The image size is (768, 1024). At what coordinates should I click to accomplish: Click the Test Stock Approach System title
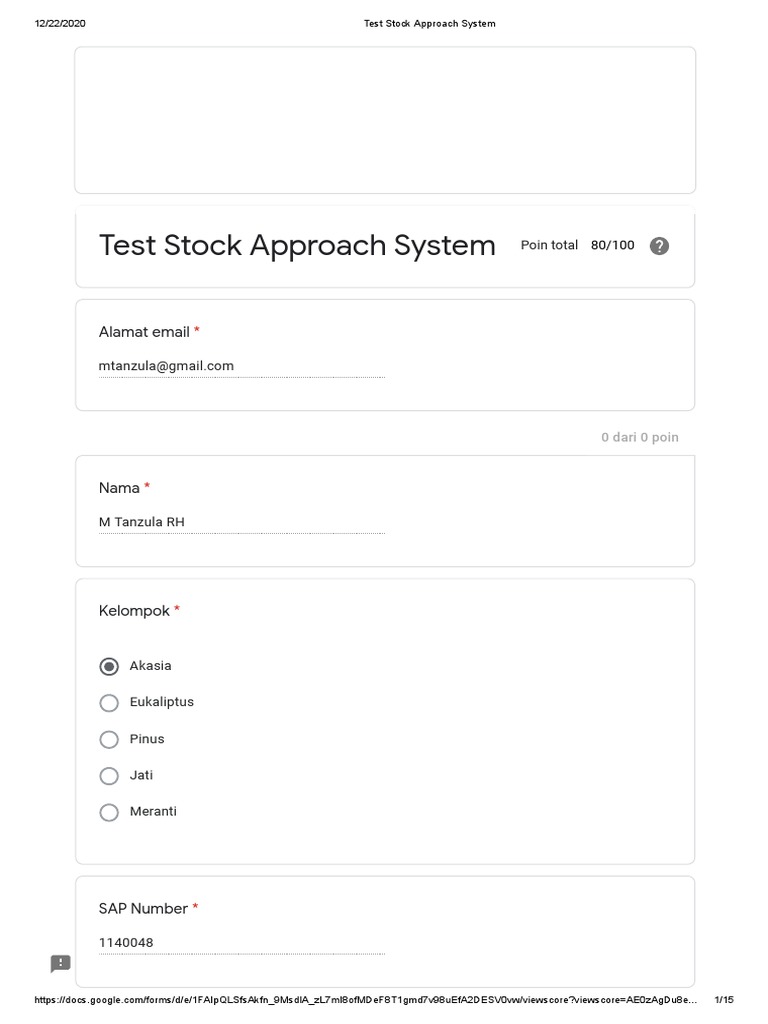pyautogui.click(x=297, y=246)
